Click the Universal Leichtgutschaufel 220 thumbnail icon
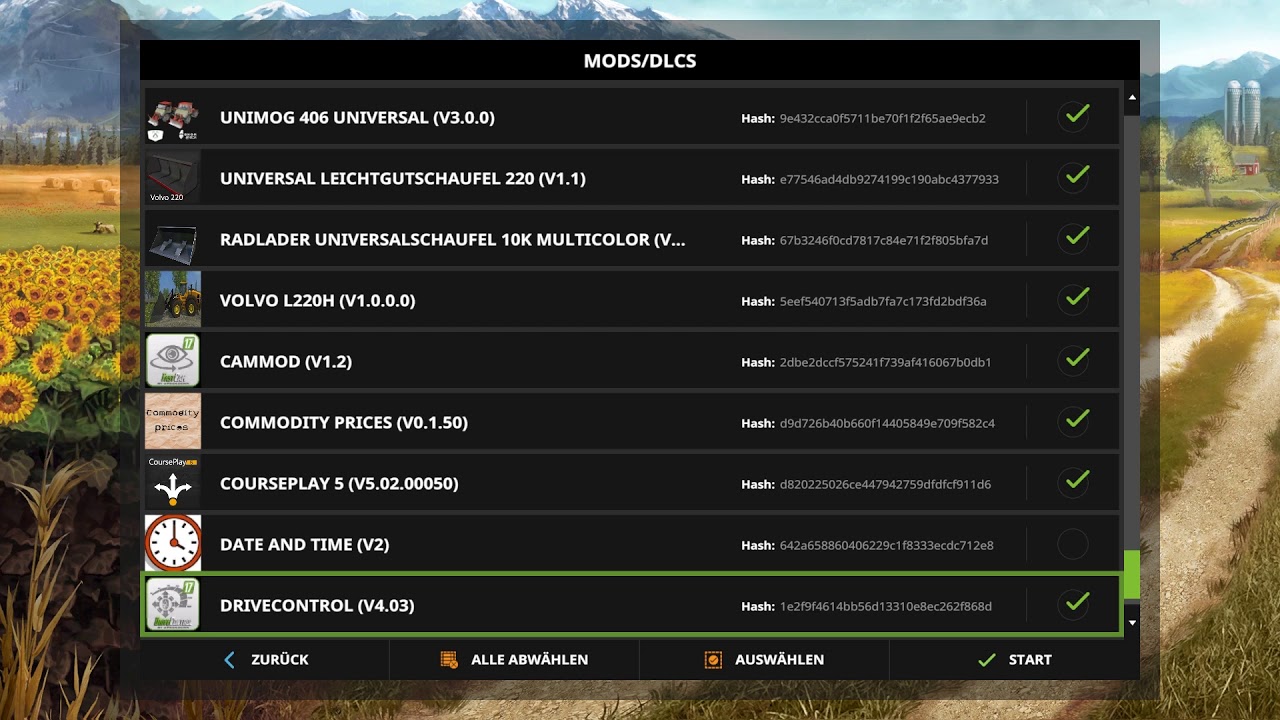Screen dimensions: 1280x720 point(173,179)
